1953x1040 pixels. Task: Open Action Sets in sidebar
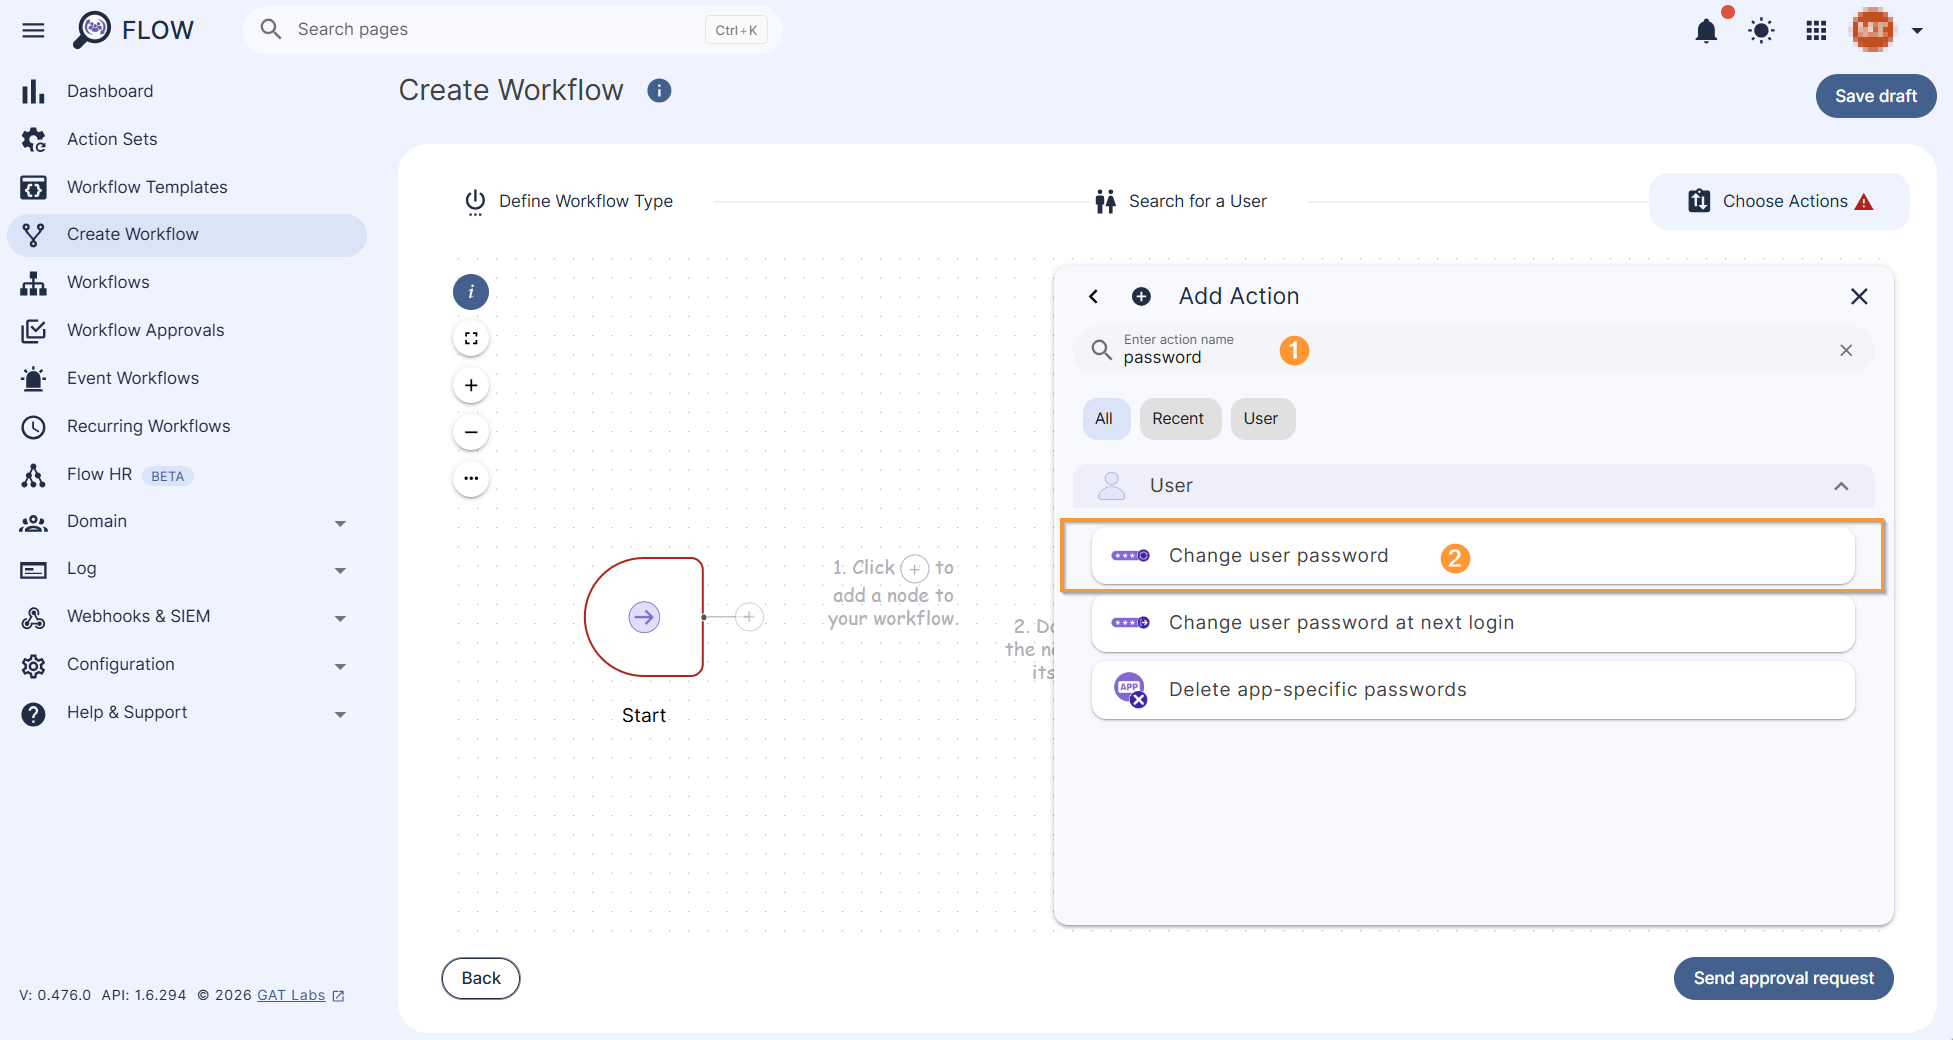coord(187,139)
